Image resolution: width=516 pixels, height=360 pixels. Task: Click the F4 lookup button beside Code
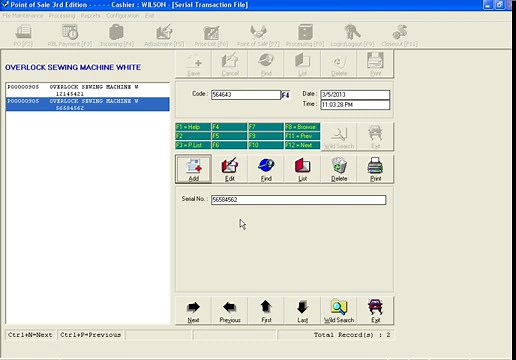(x=285, y=95)
